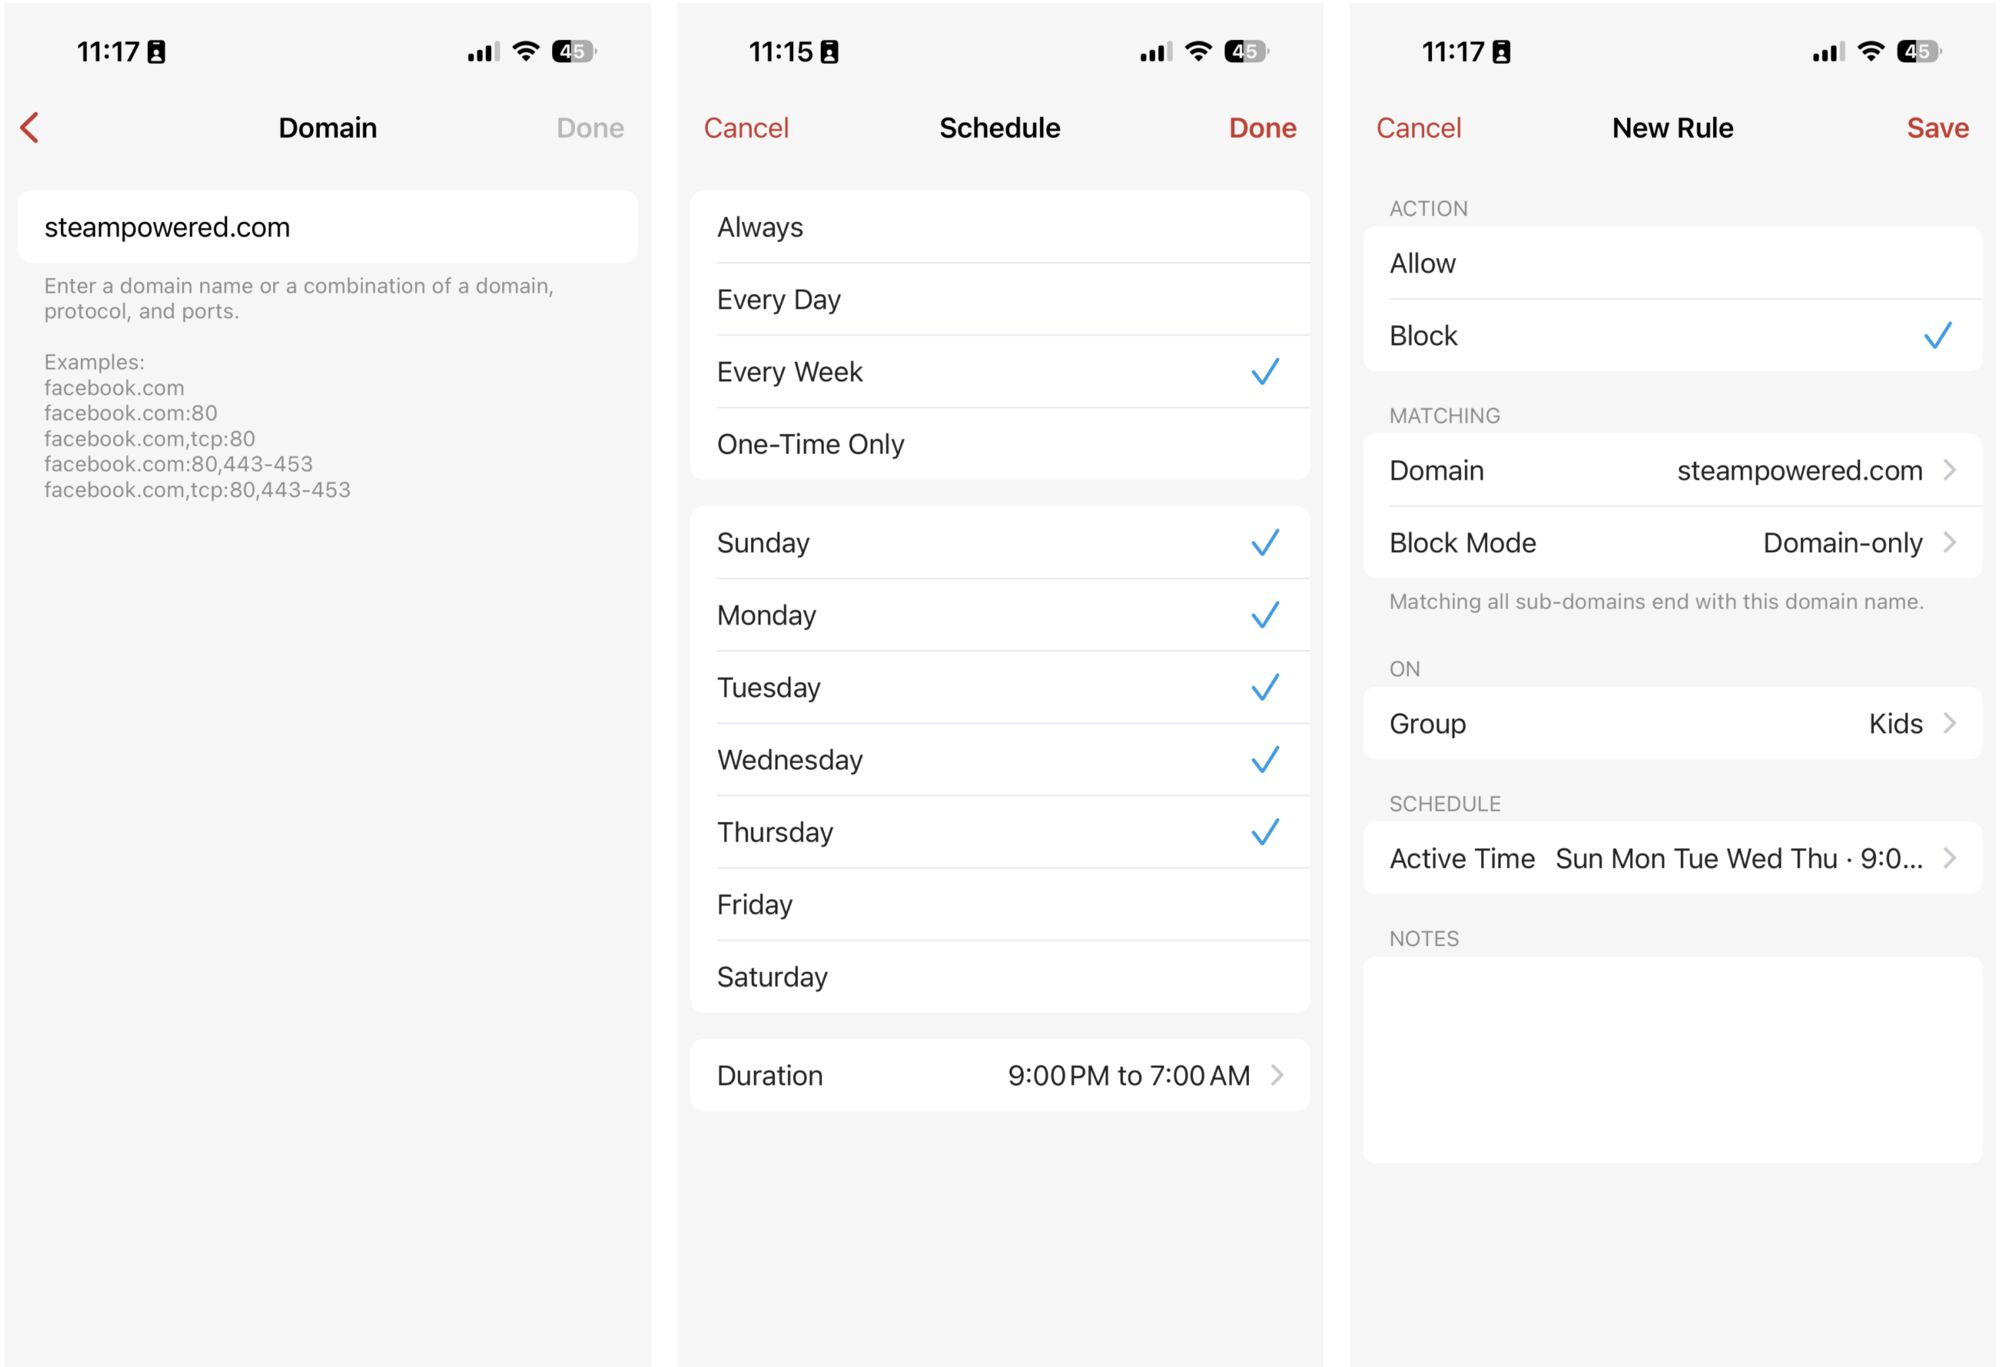This screenshot has height=1367, width=2000.
Task: Select Allow as the rule action
Action: pyautogui.click(x=1672, y=264)
